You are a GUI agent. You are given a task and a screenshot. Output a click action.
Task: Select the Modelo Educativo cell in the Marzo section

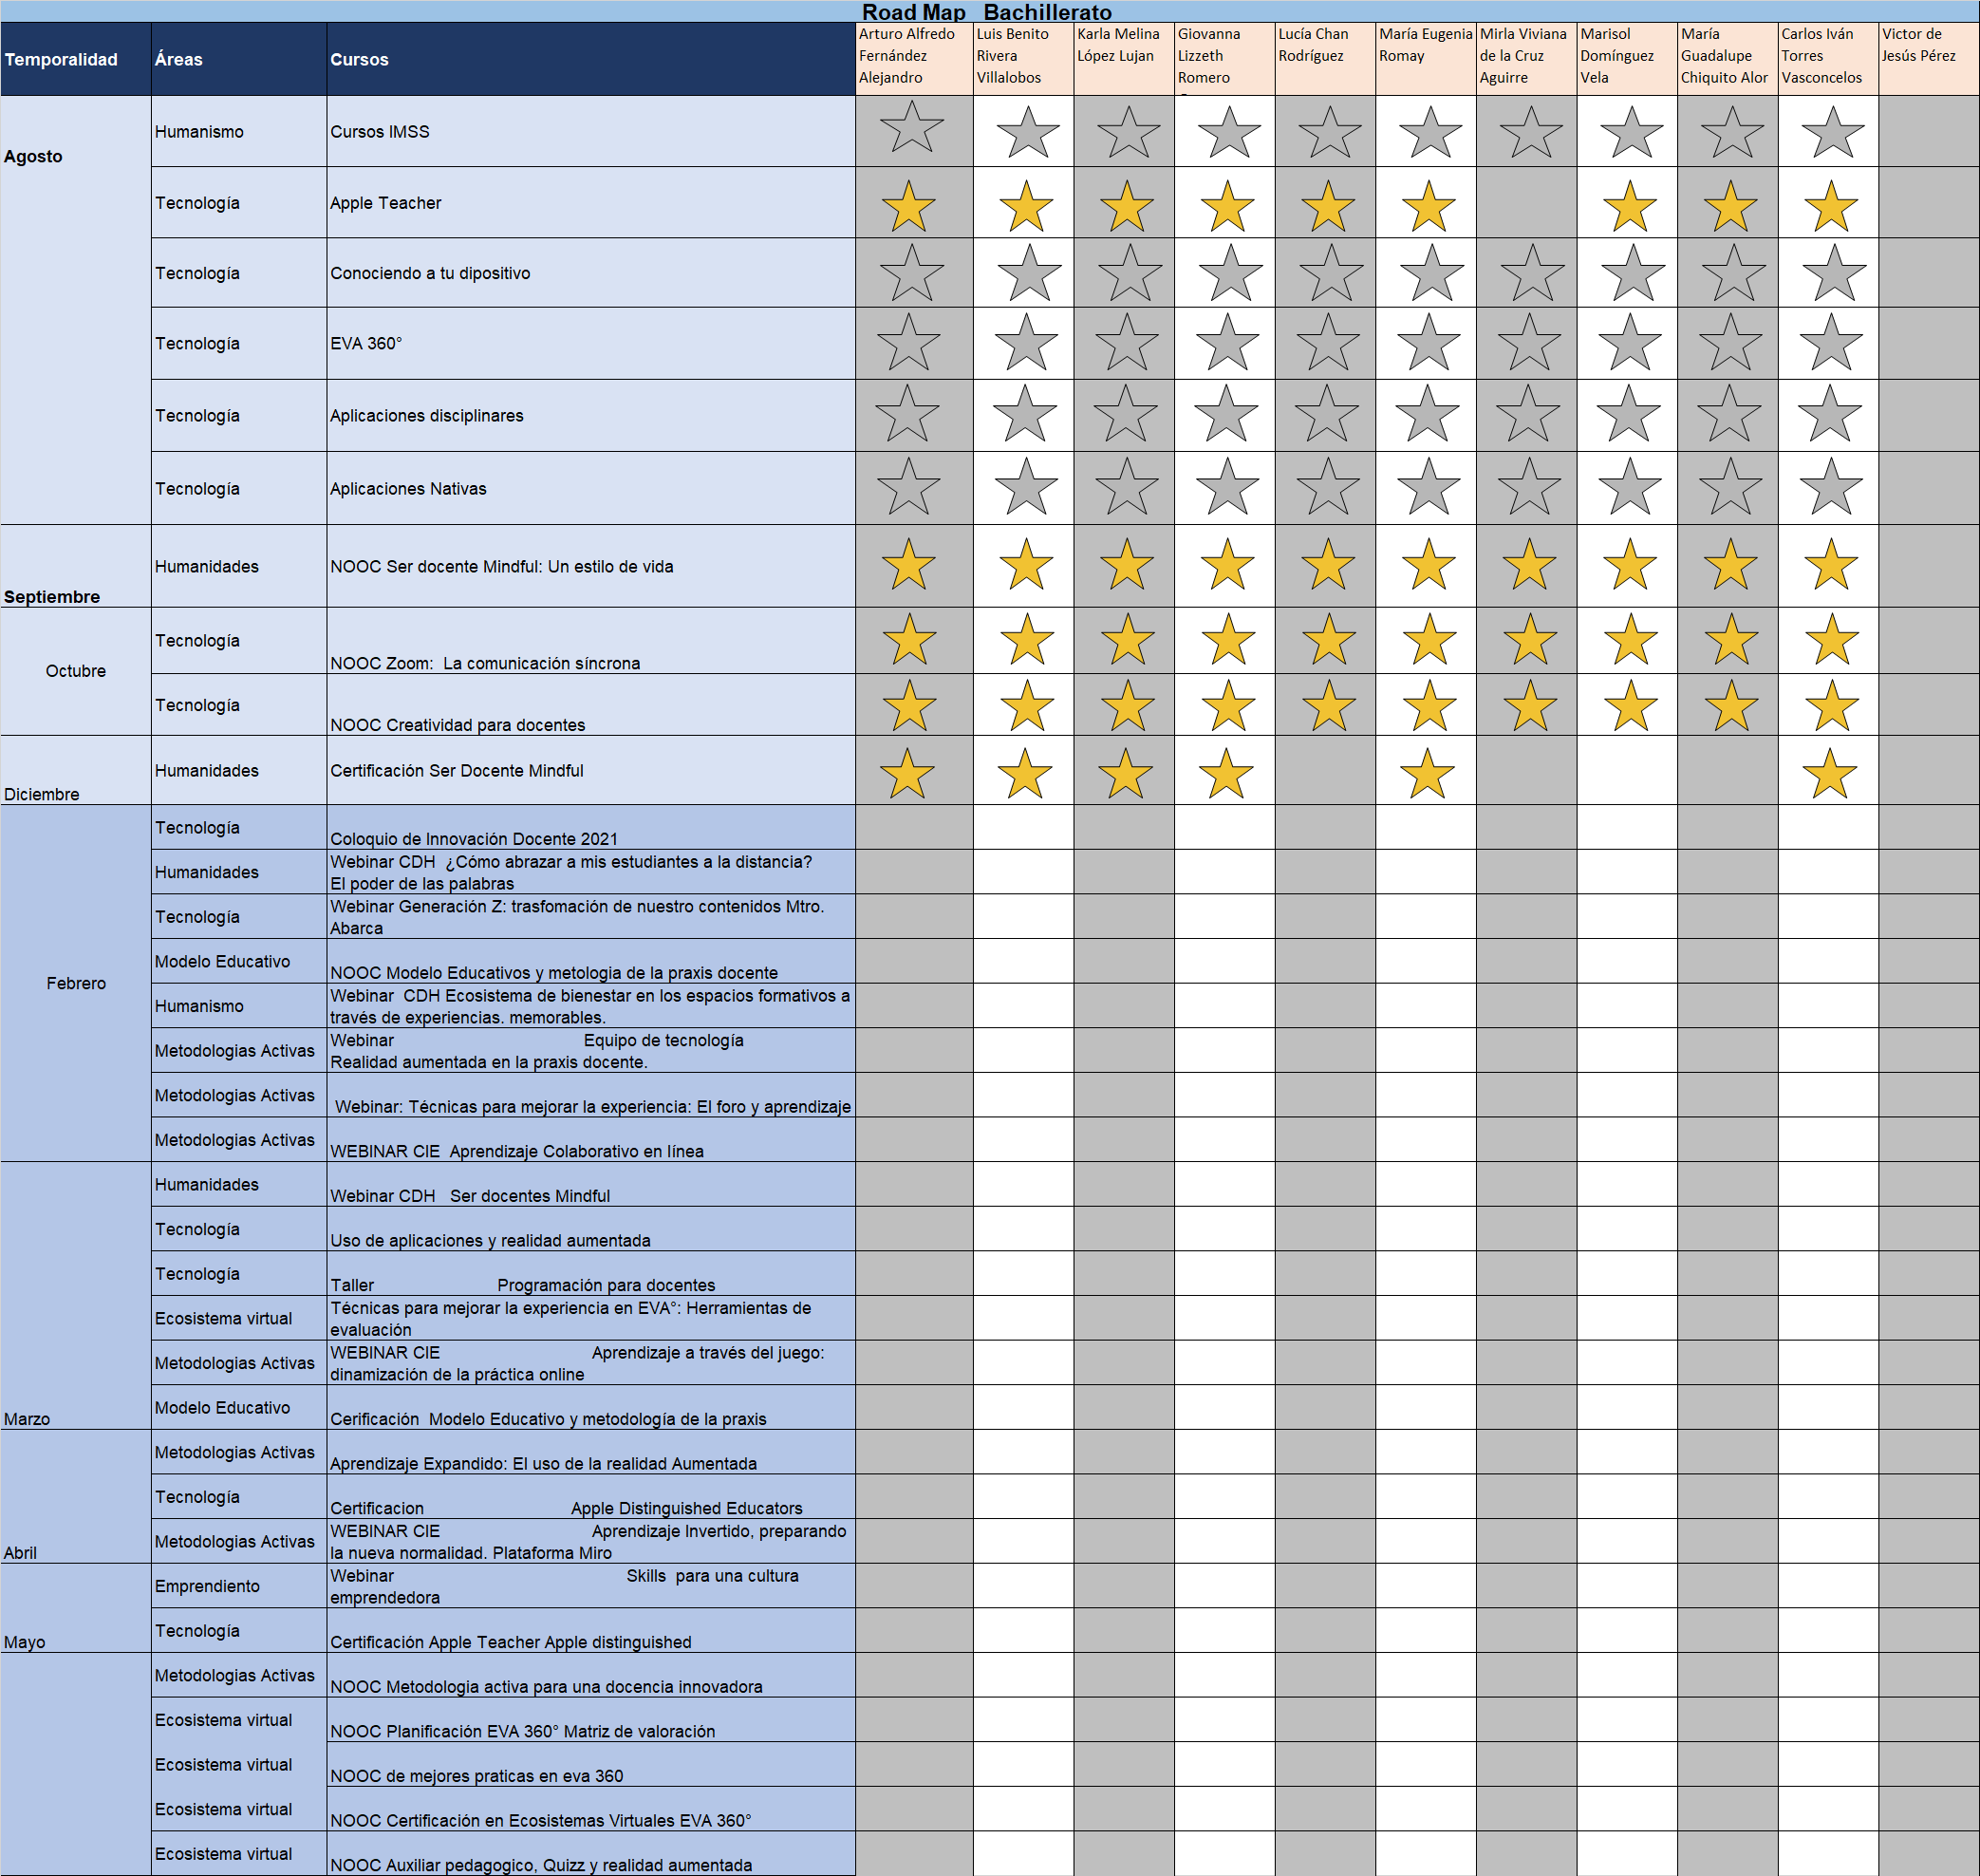coord(239,1407)
